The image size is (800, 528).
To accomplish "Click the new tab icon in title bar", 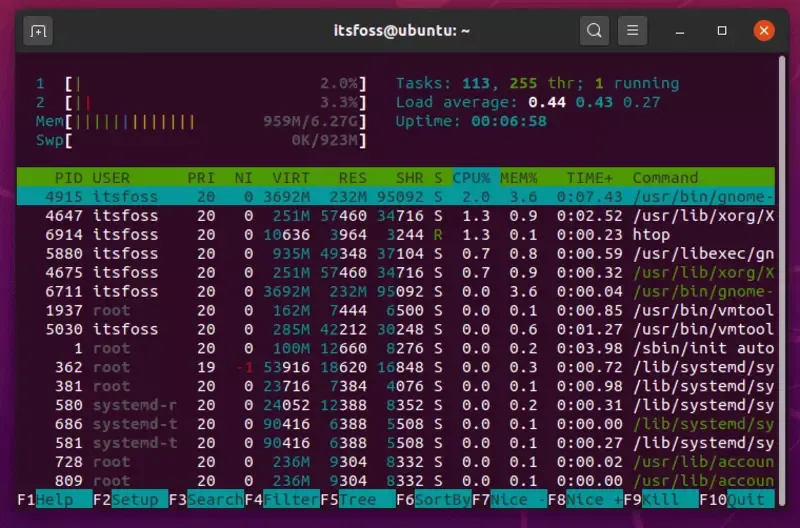I will point(38,31).
